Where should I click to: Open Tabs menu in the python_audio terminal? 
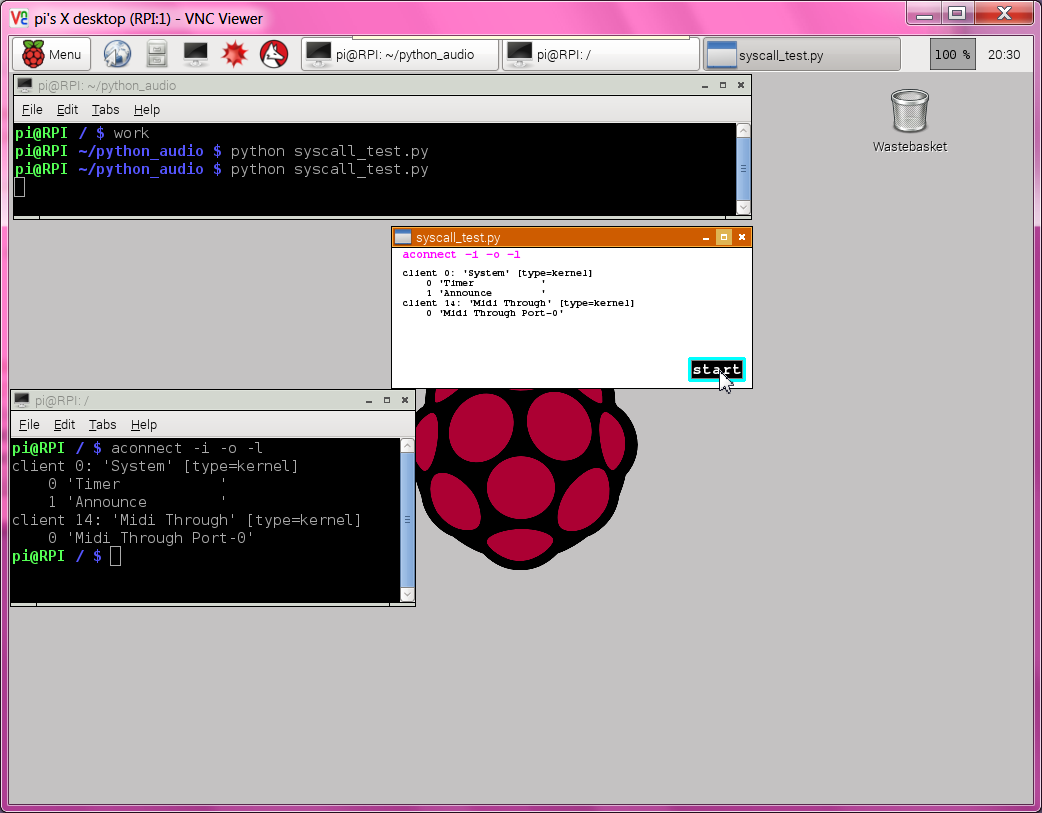105,110
